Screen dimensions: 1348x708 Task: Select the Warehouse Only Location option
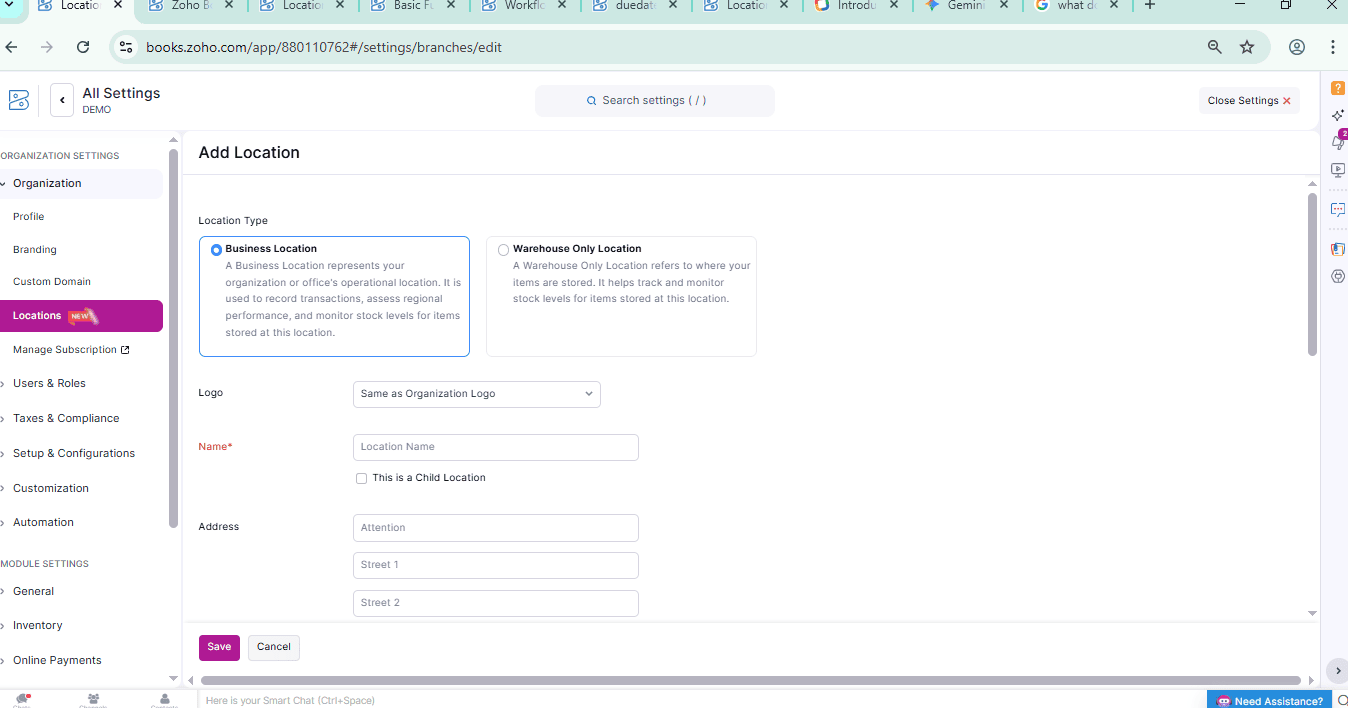tap(503, 250)
